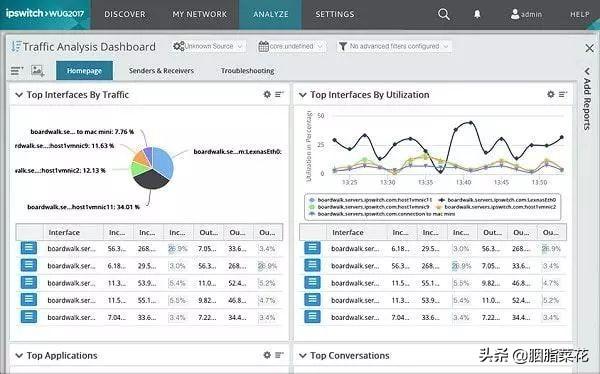
Task: Switch to the Homepage tab
Action: click(84, 70)
